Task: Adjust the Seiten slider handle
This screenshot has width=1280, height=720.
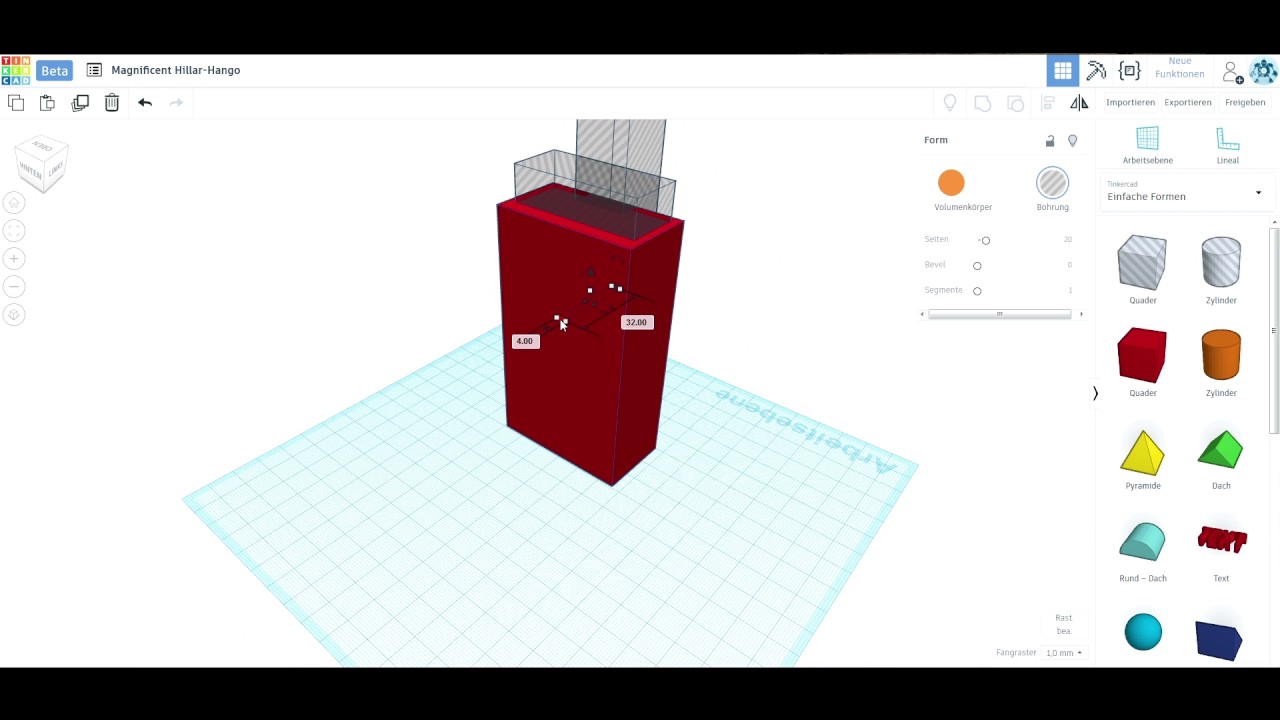Action: [x=985, y=240]
